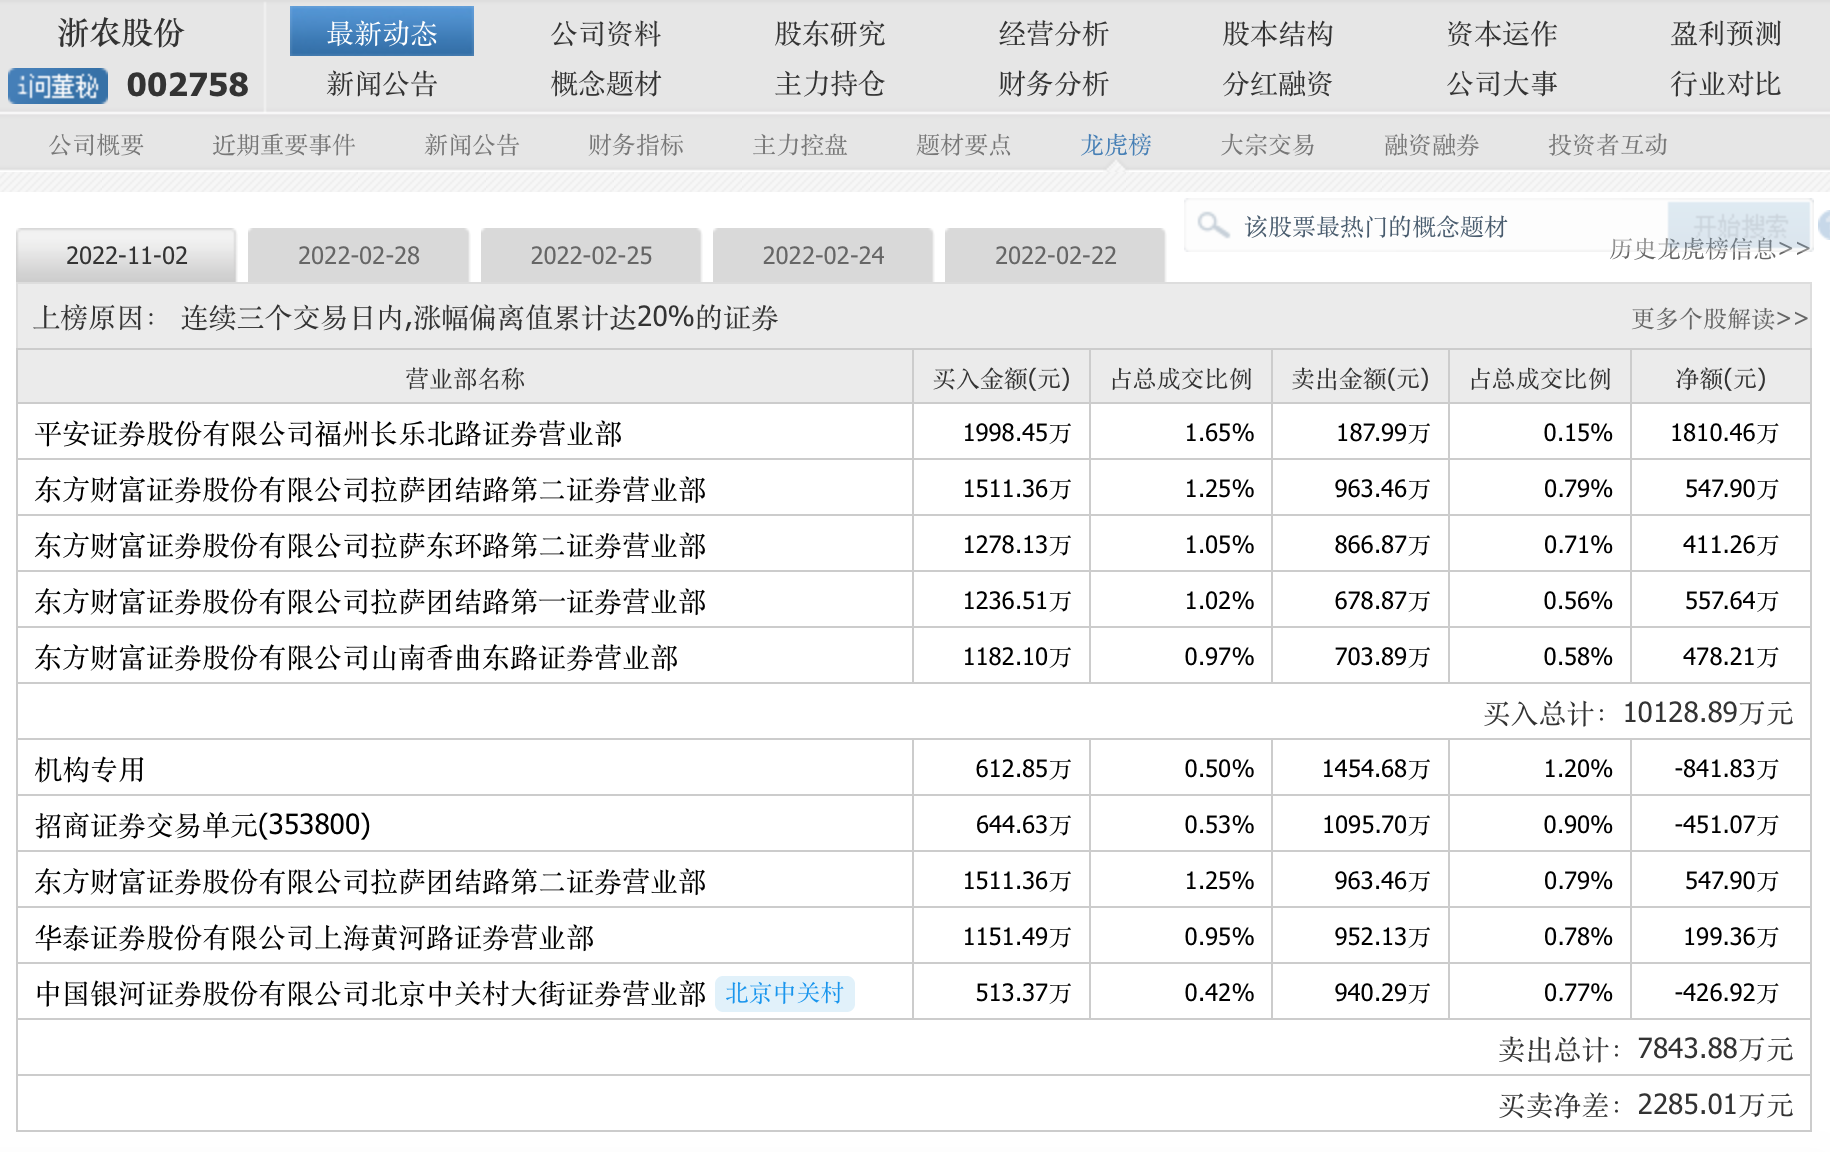This screenshot has height=1152, width=1830.
Task: Open 融资融券 sub-tab
Action: [1431, 145]
